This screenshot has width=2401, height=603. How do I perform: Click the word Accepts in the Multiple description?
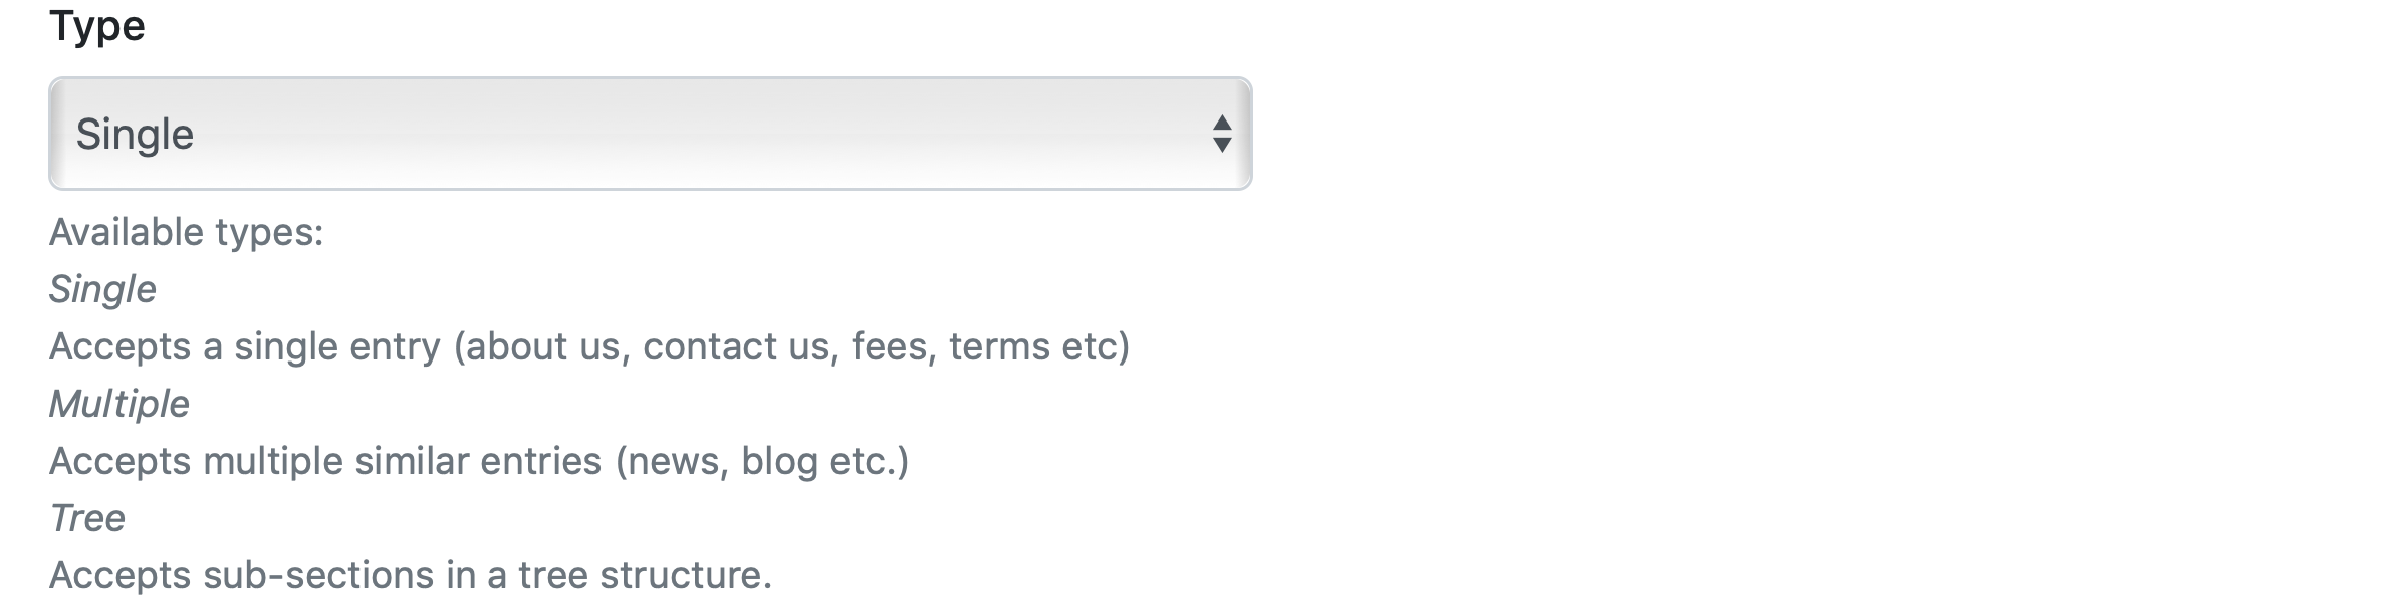(120, 461)
